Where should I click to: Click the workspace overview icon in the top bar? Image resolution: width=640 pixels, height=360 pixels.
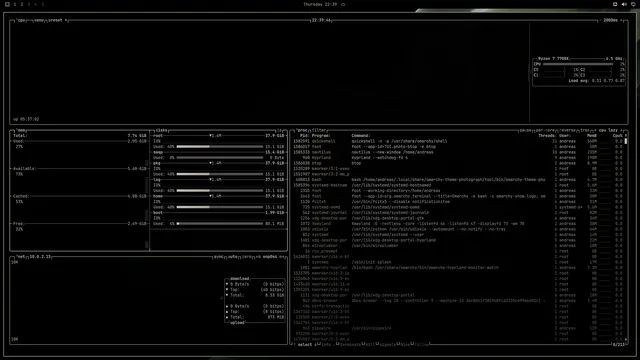coord(7,4)
